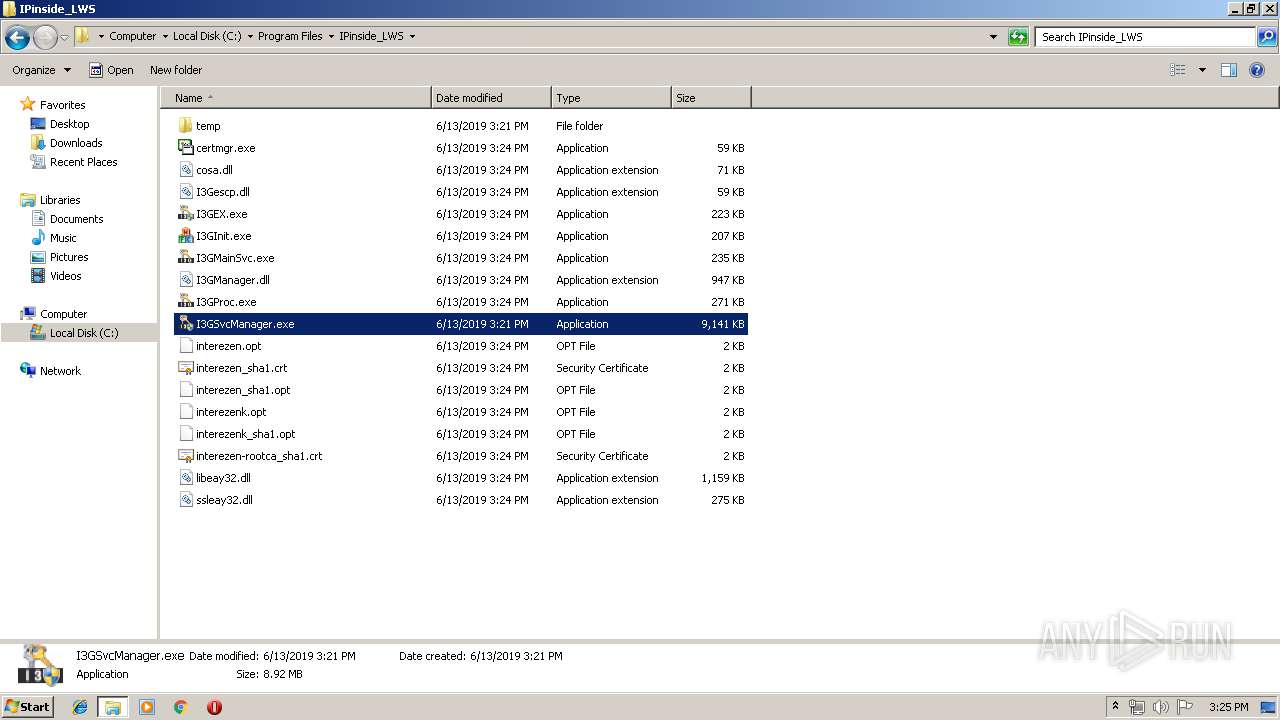Image resolution: width=1280 pixels, height=720 pixels.
Task: Click the Change your view icon
Action: click(1178, 70)
